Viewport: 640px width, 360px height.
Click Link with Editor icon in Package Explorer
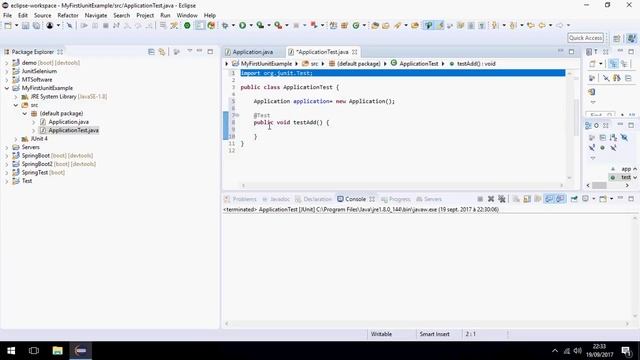[x=162, y=52]
